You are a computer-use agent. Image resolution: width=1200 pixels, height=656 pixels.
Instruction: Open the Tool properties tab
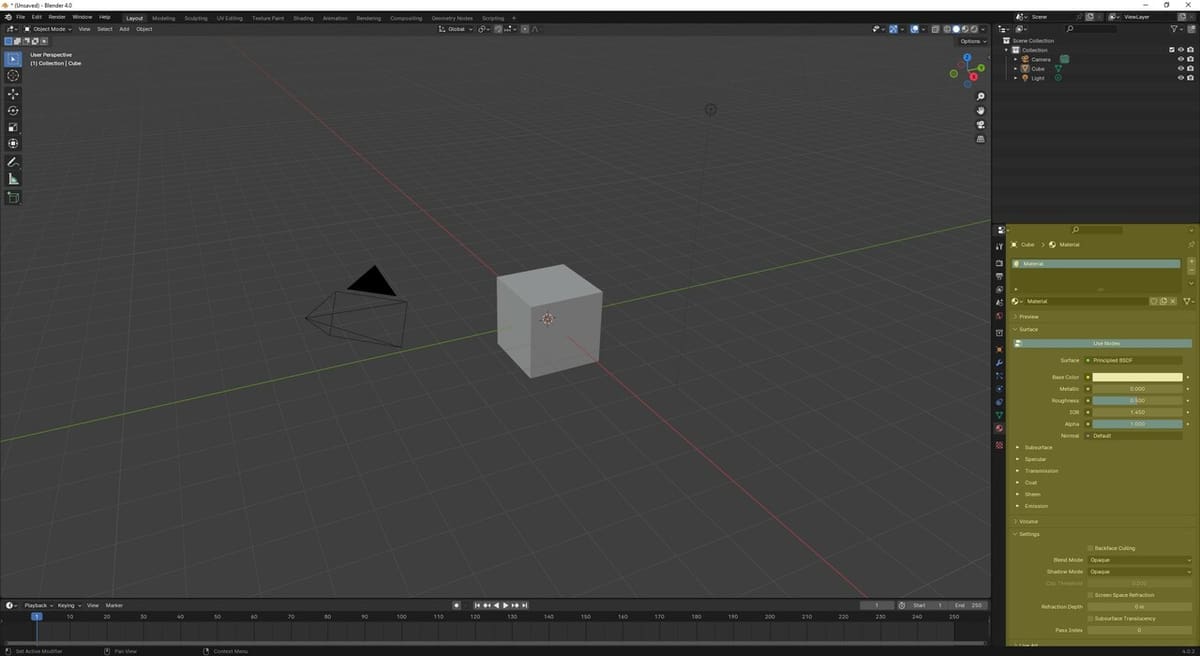coord(999,246)
